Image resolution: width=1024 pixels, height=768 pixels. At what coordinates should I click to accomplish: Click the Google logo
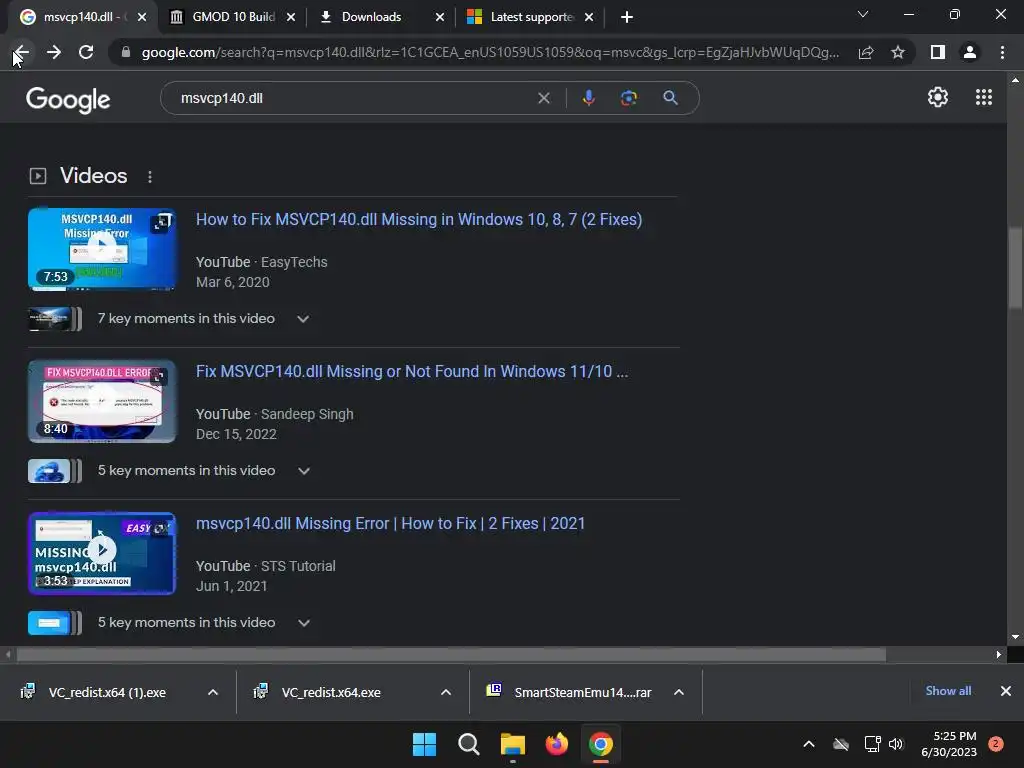(68, 99)
